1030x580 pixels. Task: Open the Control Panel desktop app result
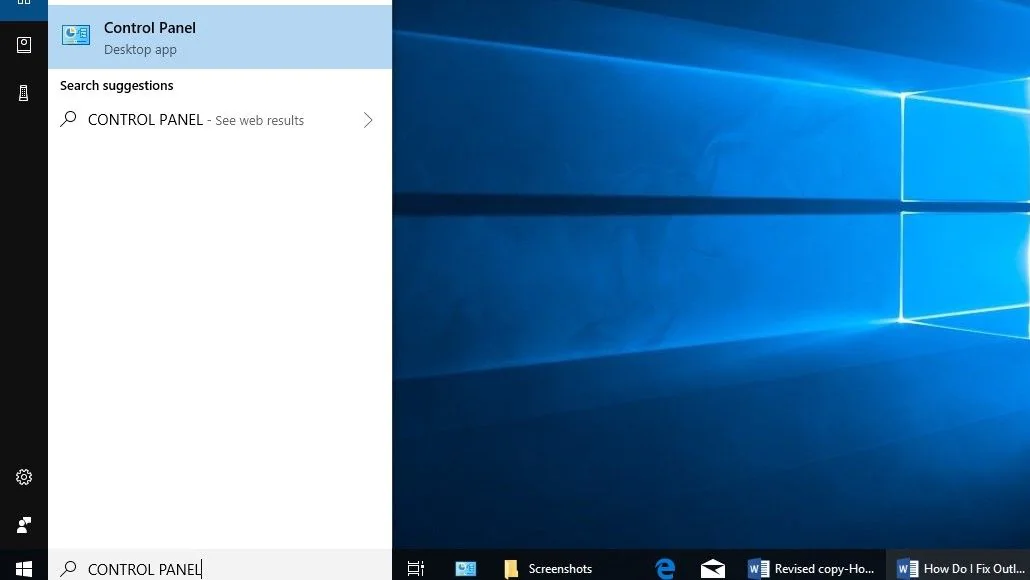tap(220, 37)
